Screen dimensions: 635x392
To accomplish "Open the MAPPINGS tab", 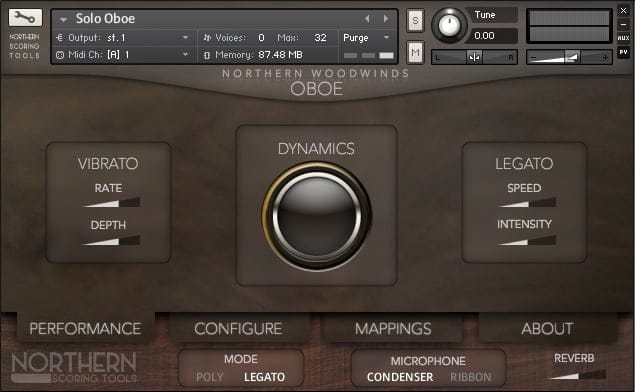I will pos(393,328).
